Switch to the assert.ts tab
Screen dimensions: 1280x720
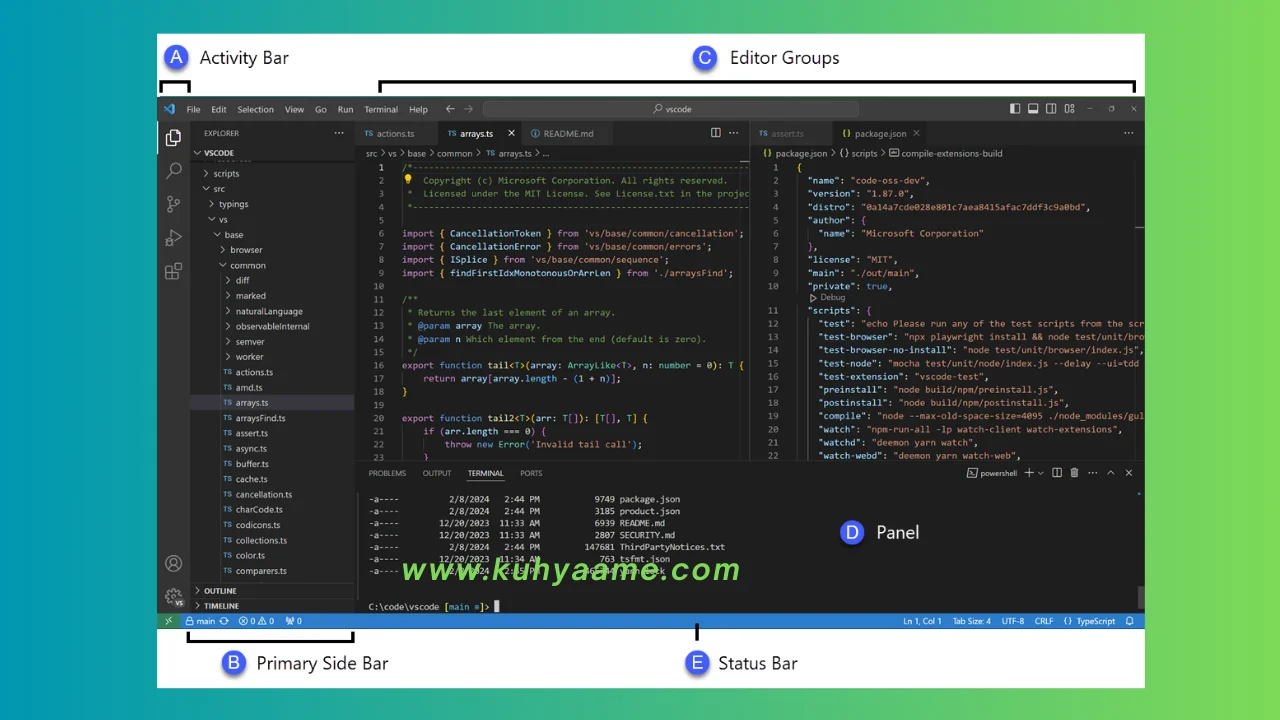[787, 133]
